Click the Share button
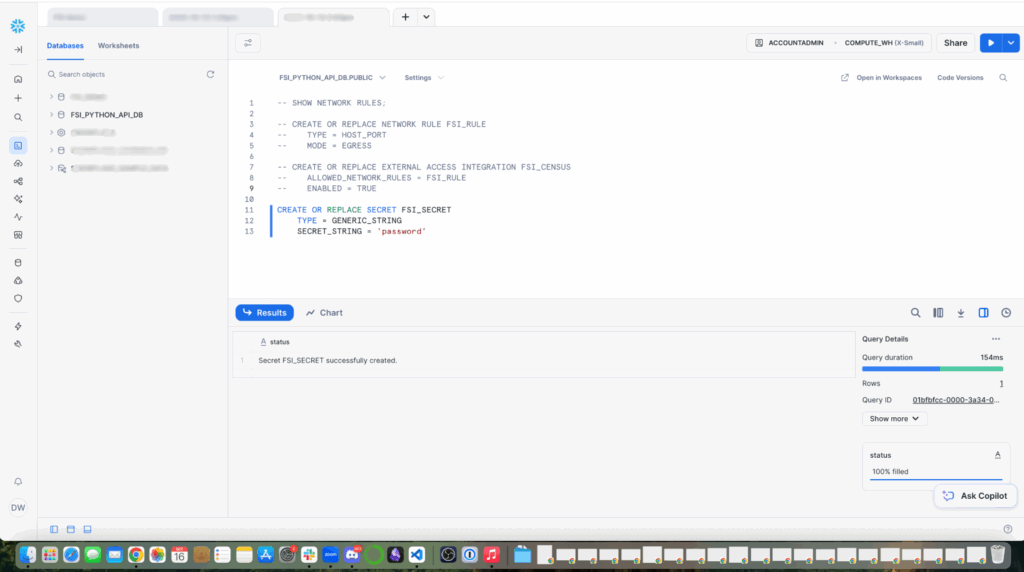Screen dimensions: 1024x572 955,43
